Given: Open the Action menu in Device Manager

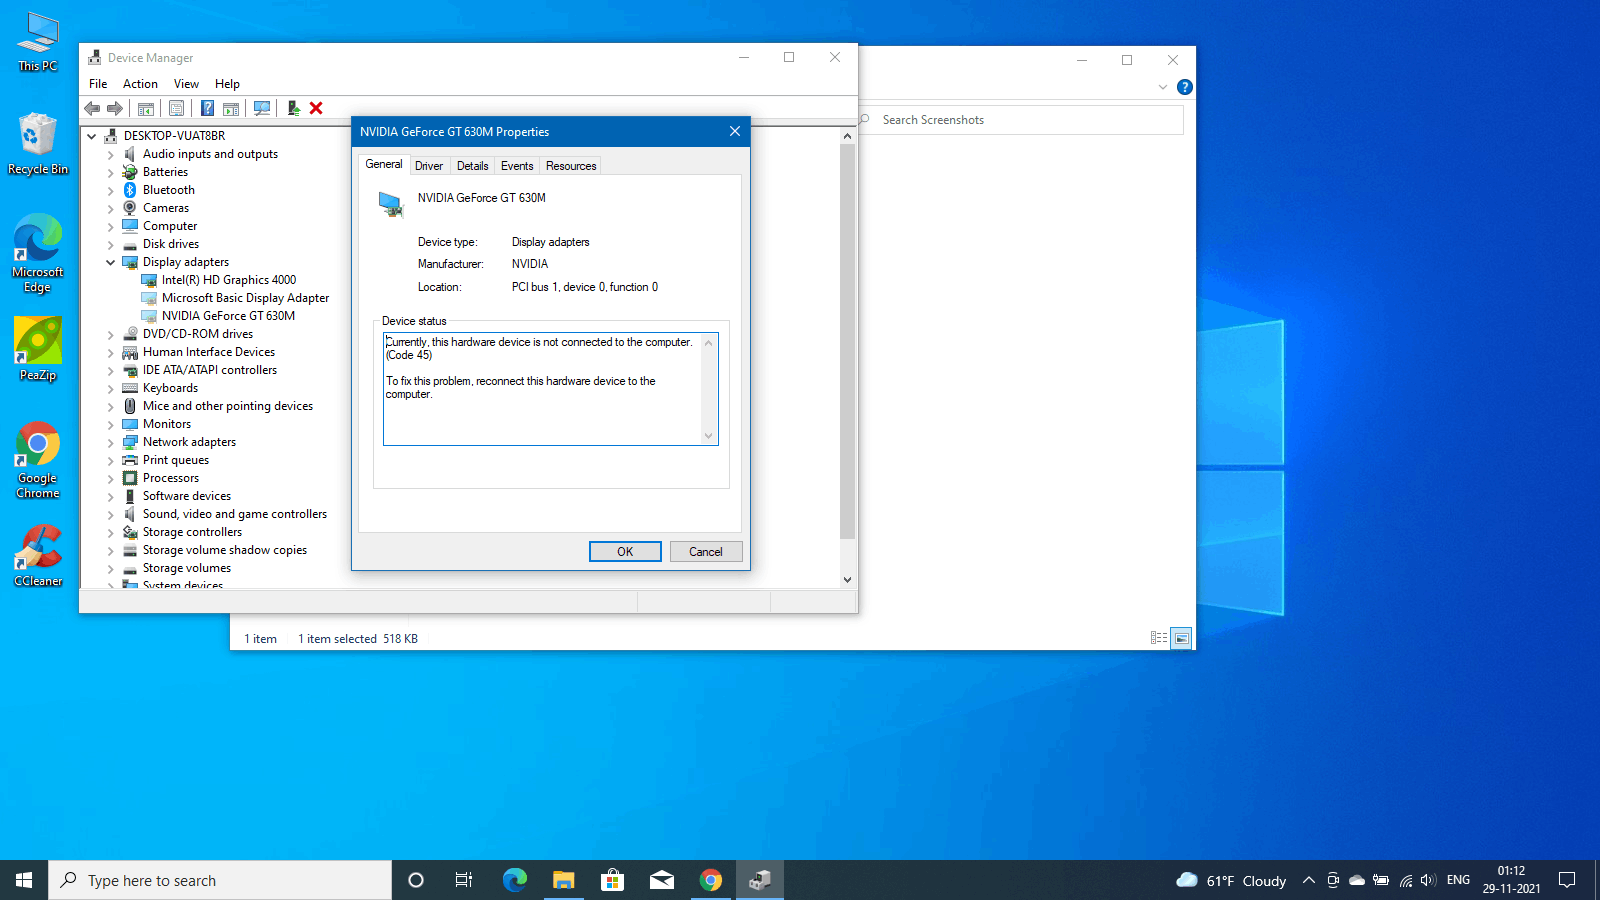Looking at the screenshot, I should (x=140, y=84).
